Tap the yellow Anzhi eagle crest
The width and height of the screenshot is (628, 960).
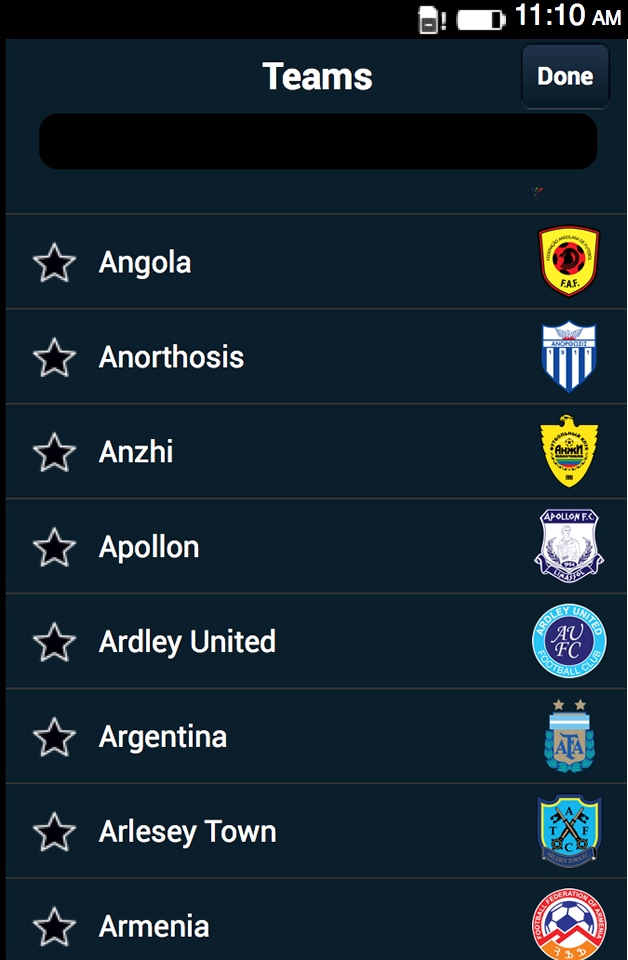pos(569,451)
